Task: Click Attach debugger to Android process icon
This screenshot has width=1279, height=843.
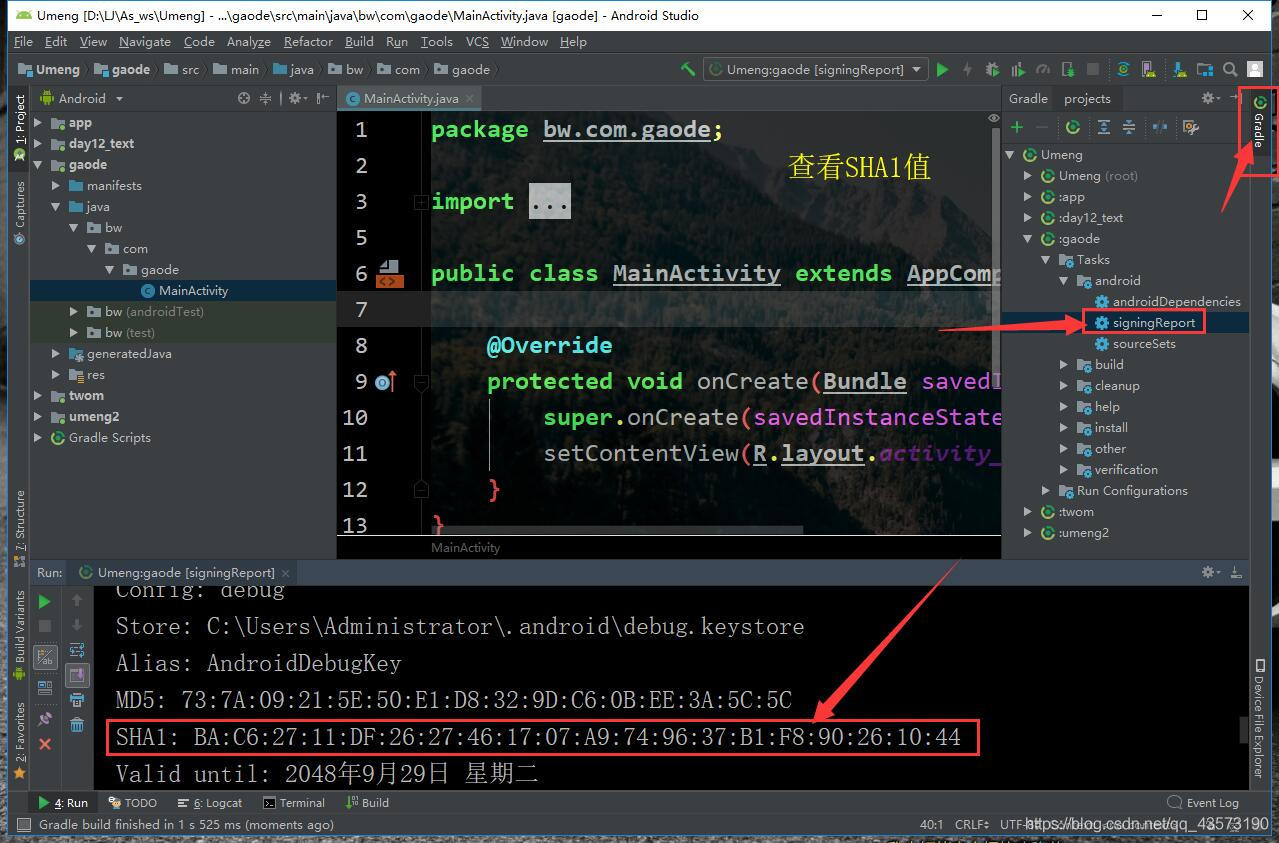Action: click(x=1068, y=69)
